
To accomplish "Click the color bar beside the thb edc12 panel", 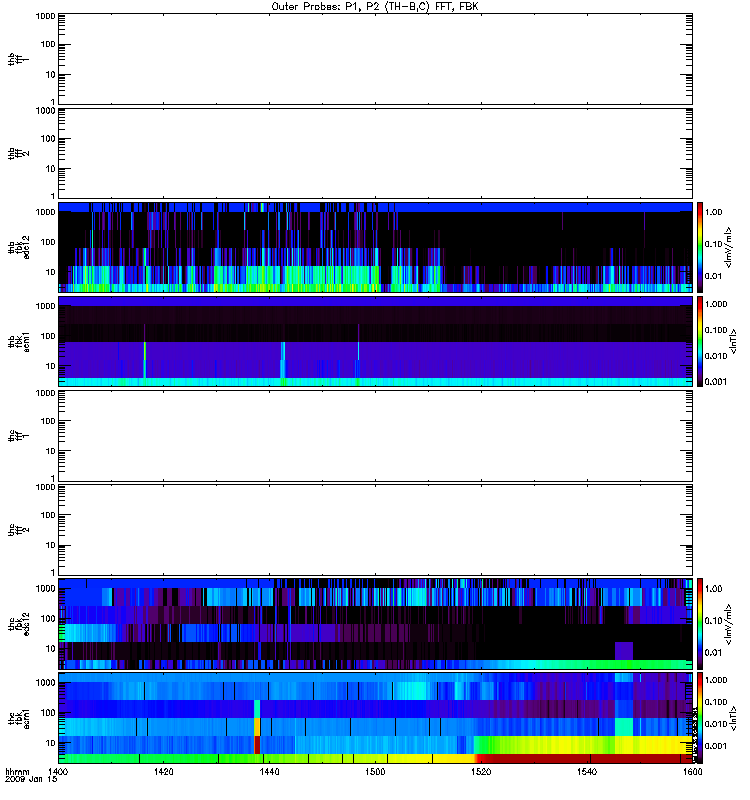I will pyautogui.click(x=700, y=247).
